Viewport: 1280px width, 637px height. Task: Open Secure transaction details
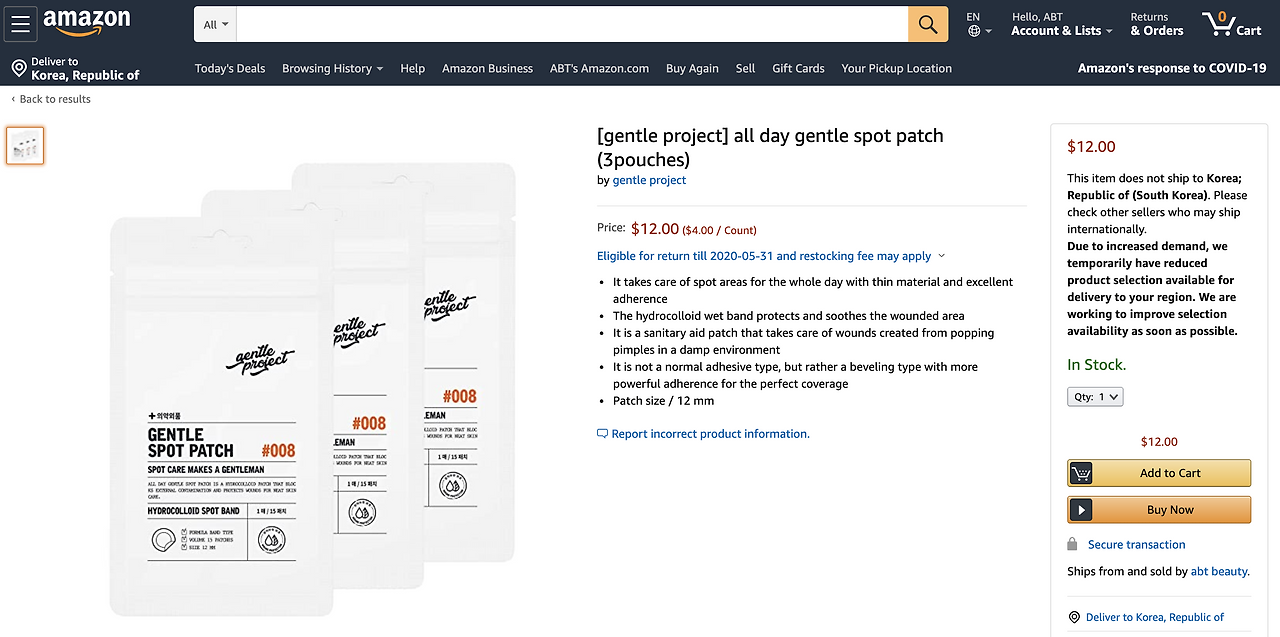[x=1137, y=545]
